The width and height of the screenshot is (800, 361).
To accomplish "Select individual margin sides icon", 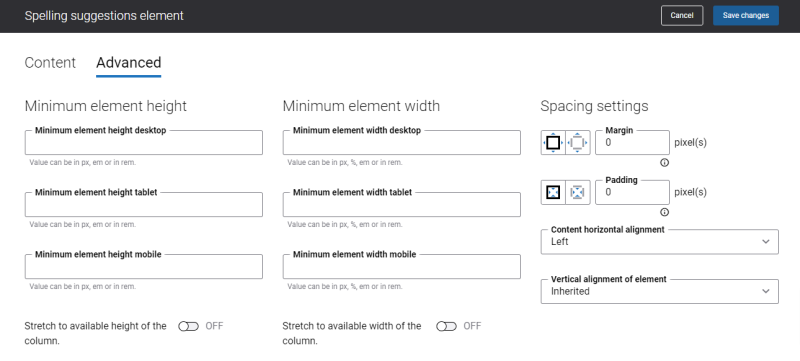I will [x=578, y=143].
